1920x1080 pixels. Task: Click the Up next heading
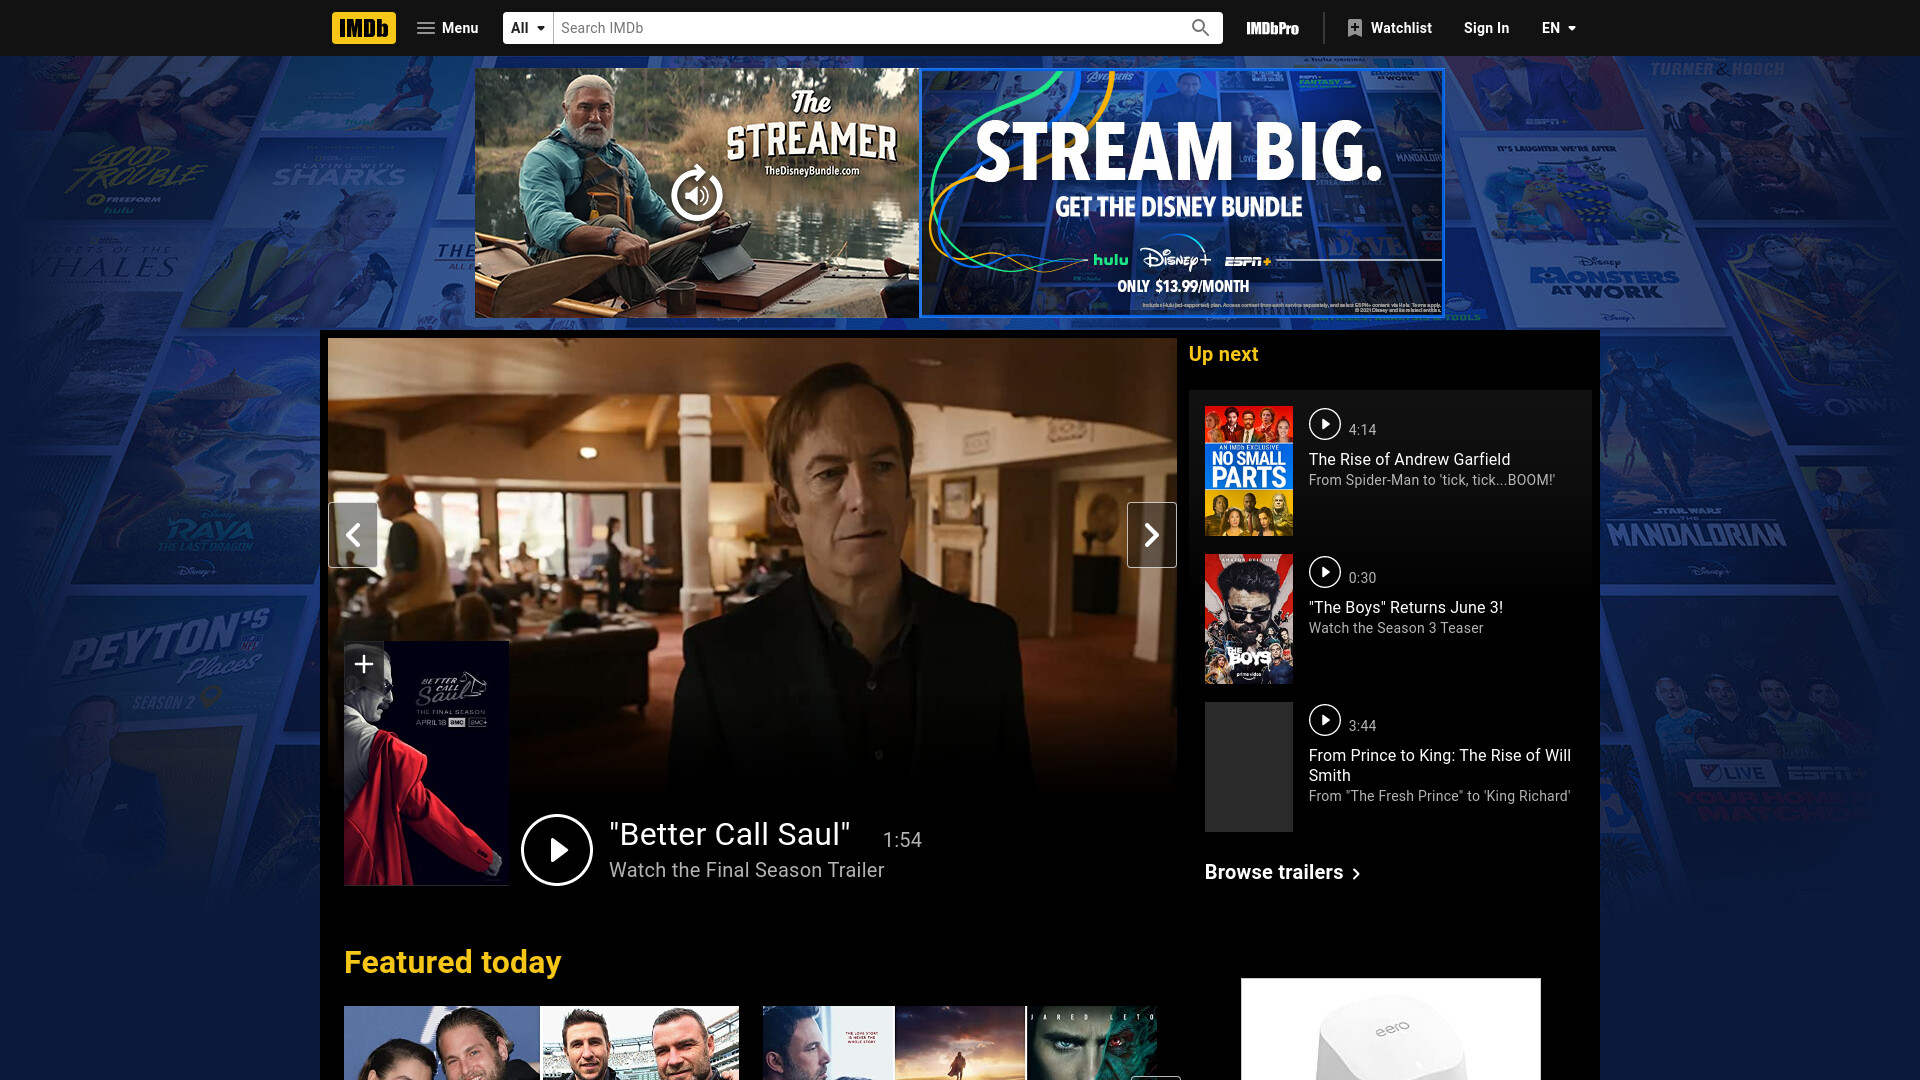click(1223, 354)
